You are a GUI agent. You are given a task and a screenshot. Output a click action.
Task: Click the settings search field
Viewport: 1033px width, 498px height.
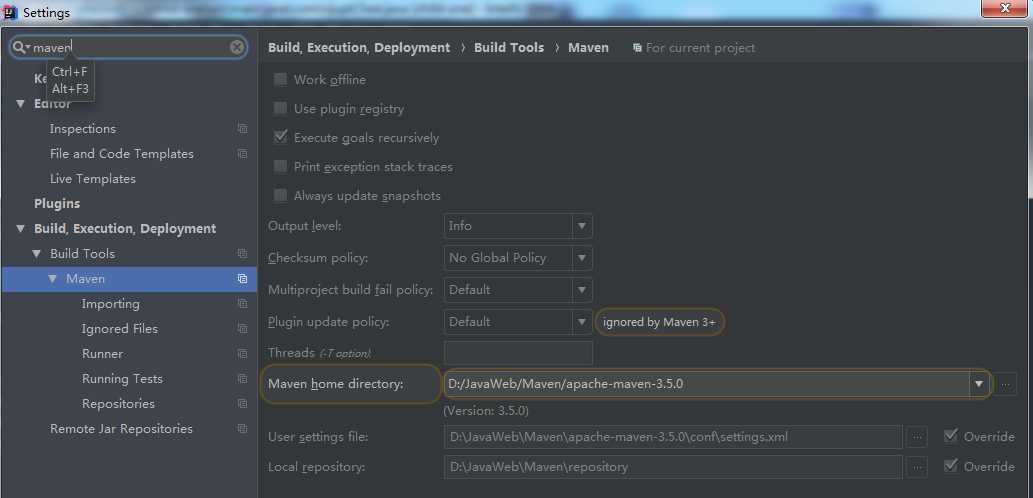[x=129, y=47]
